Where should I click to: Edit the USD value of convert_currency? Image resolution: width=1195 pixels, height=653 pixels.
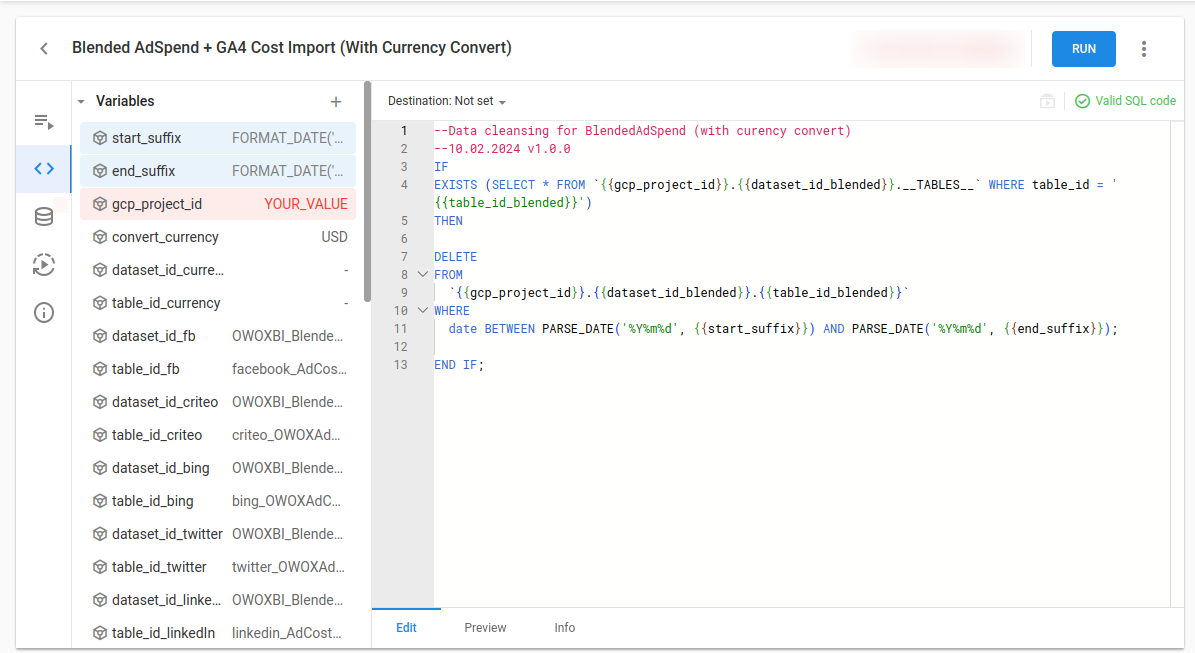[x=334, y=237]
